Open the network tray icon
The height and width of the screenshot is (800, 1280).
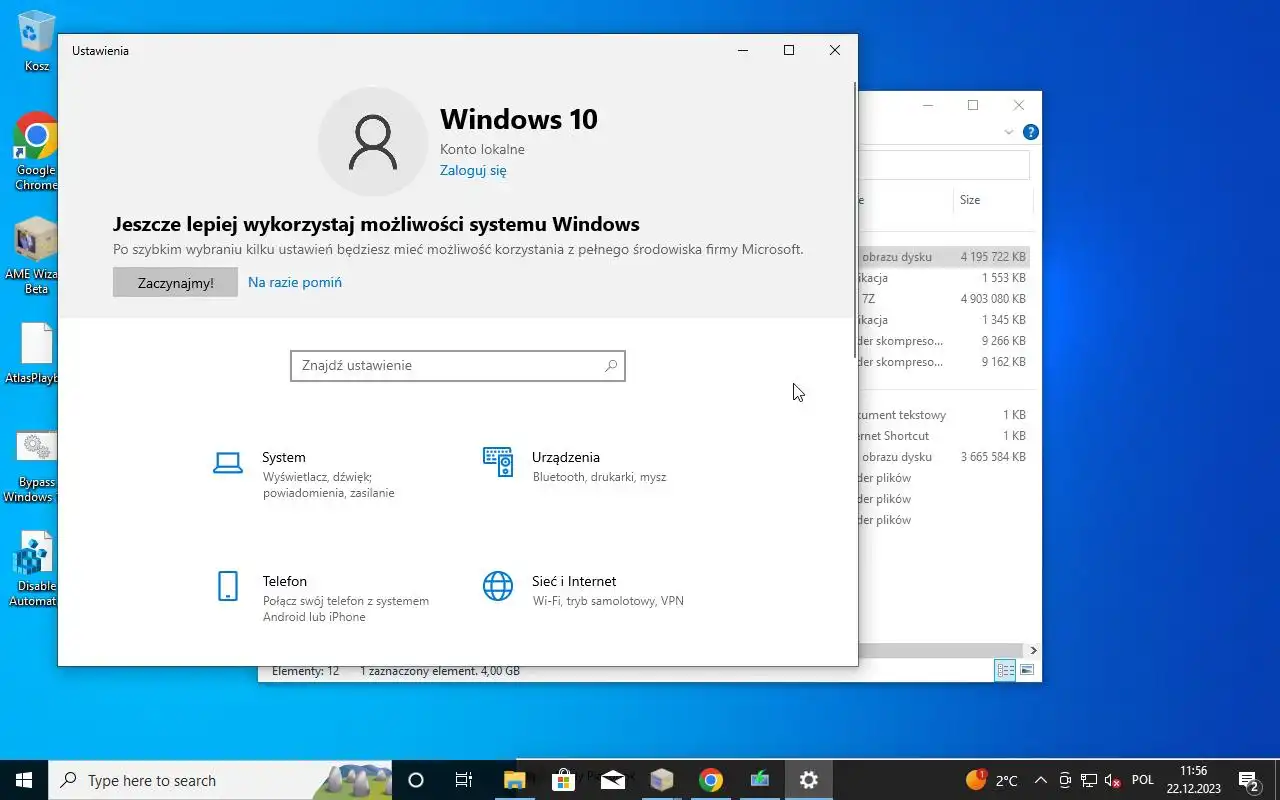point(1089,780)
